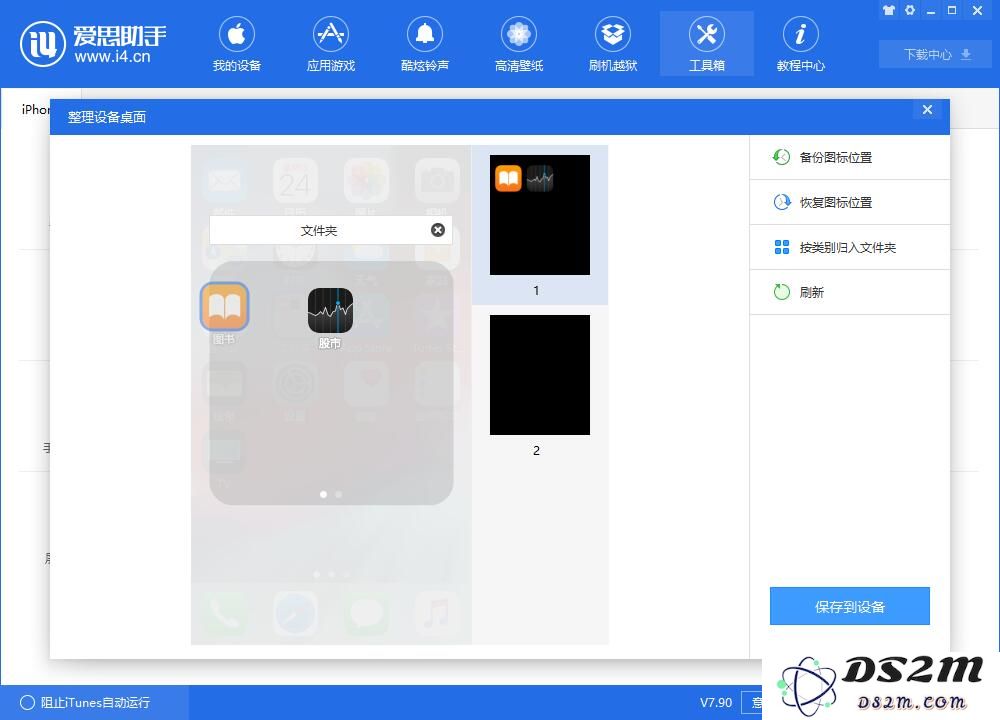This screenshot has height=720, width=1000.
Task: Close the 整理设备桌面 dialog
Action: tap(927, 110)
